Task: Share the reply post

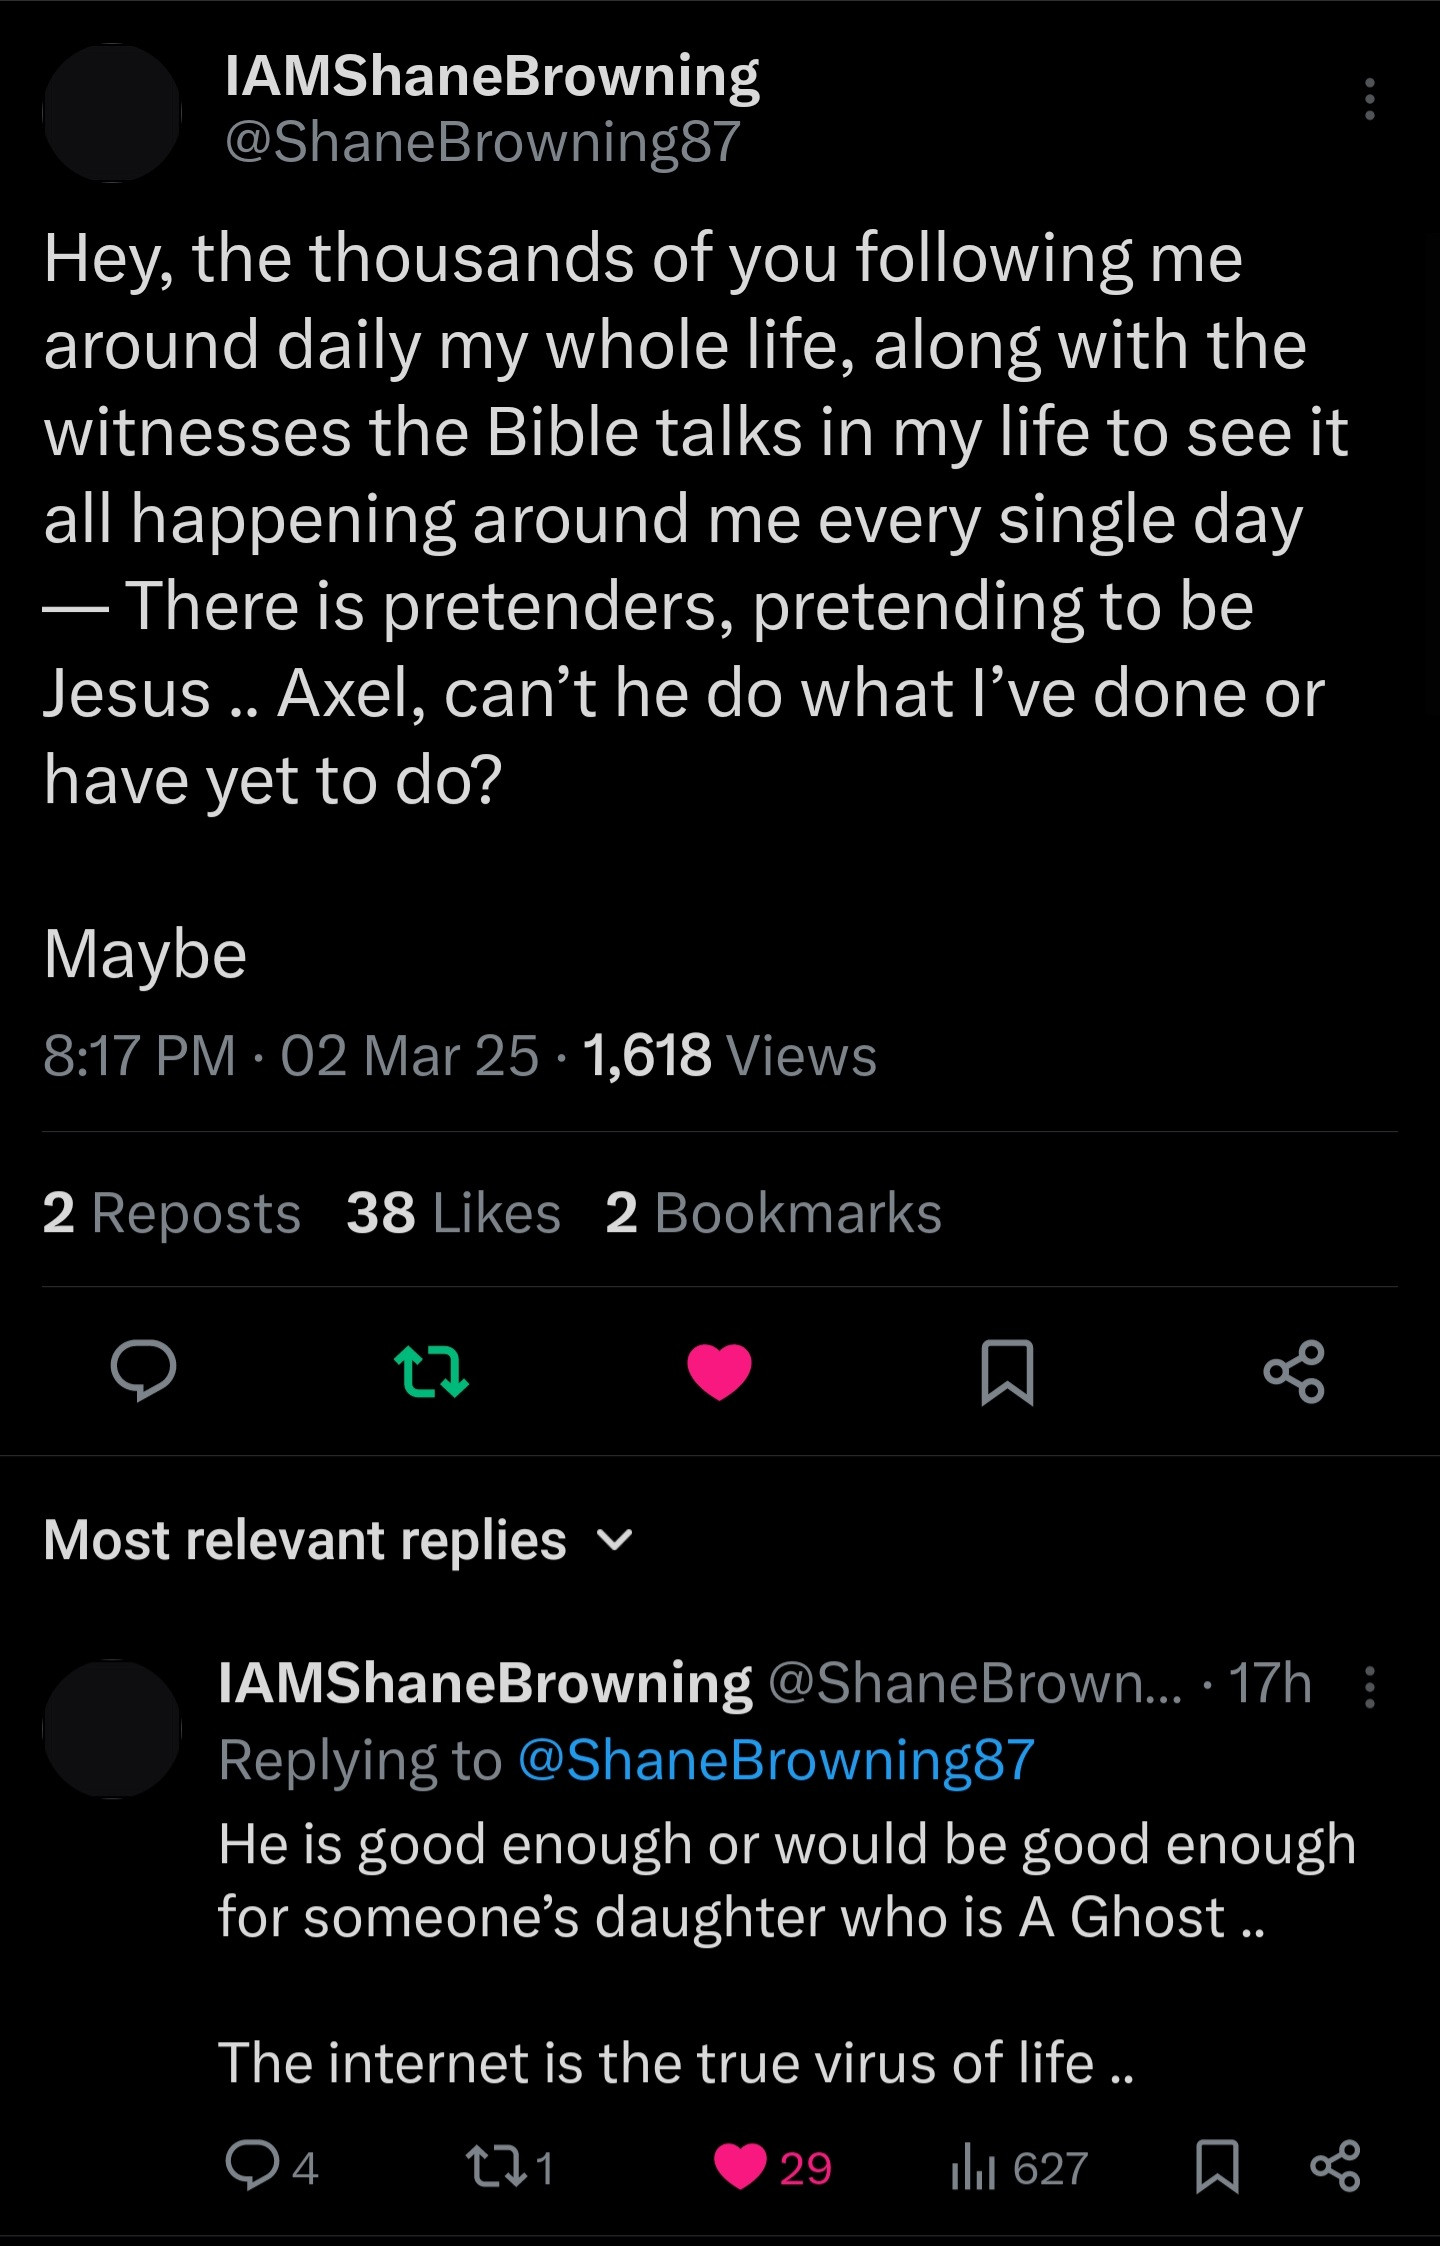Action: [1335, 2166]
